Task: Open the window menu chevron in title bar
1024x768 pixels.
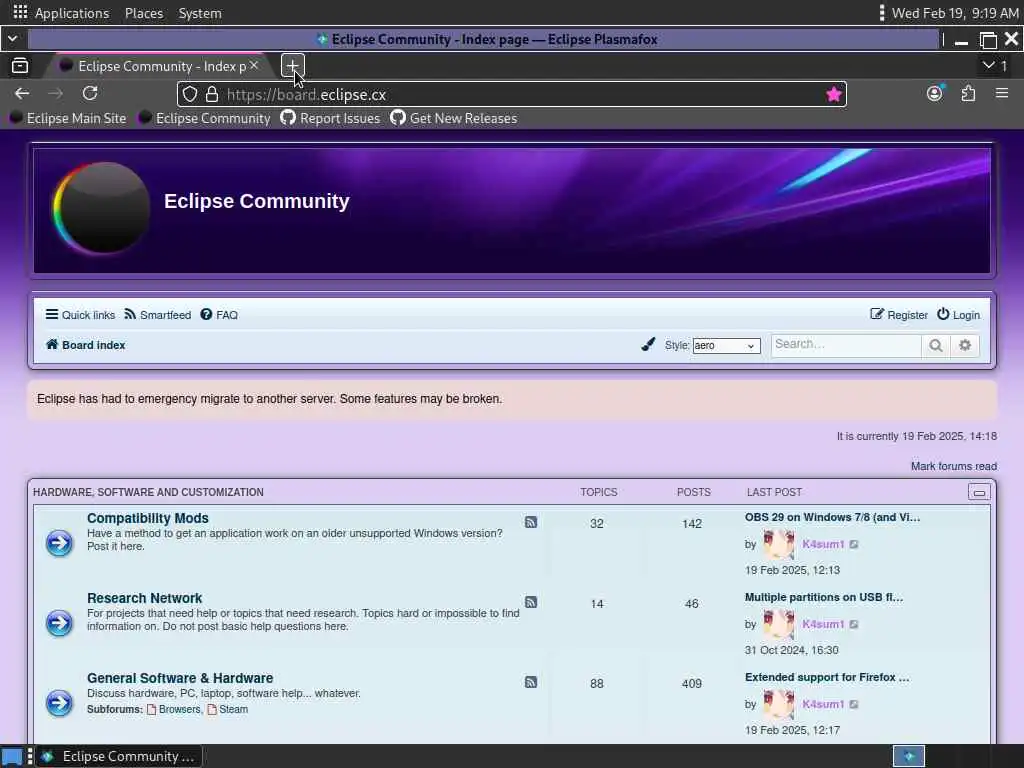Action: pyautogui.click(x=12, y=39)
